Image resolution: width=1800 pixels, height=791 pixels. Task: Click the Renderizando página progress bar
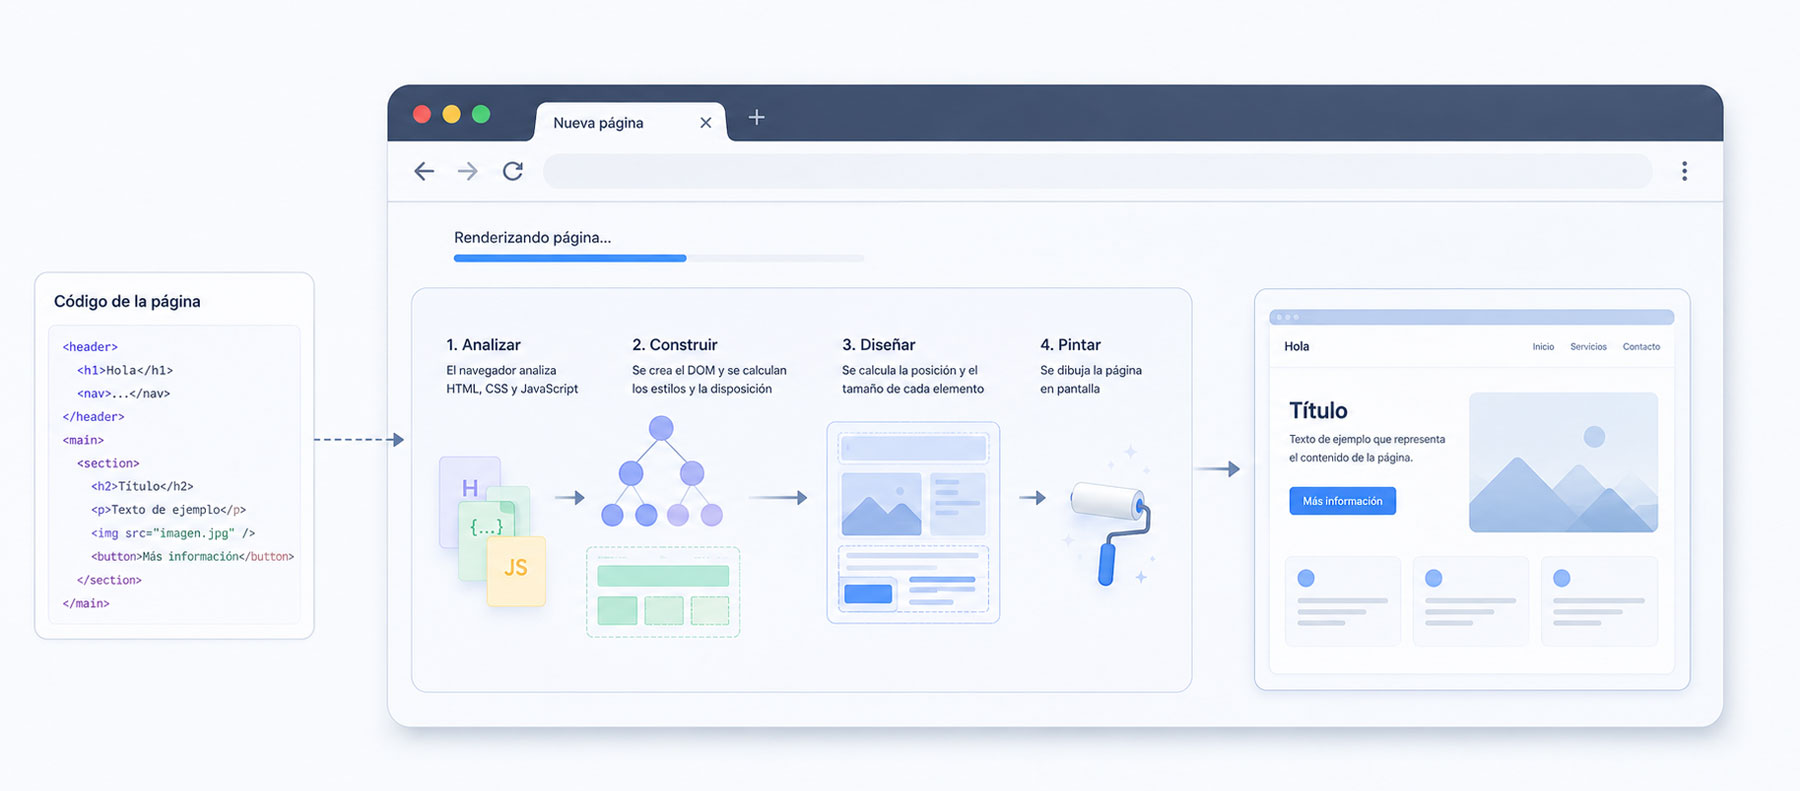point(659,258)
